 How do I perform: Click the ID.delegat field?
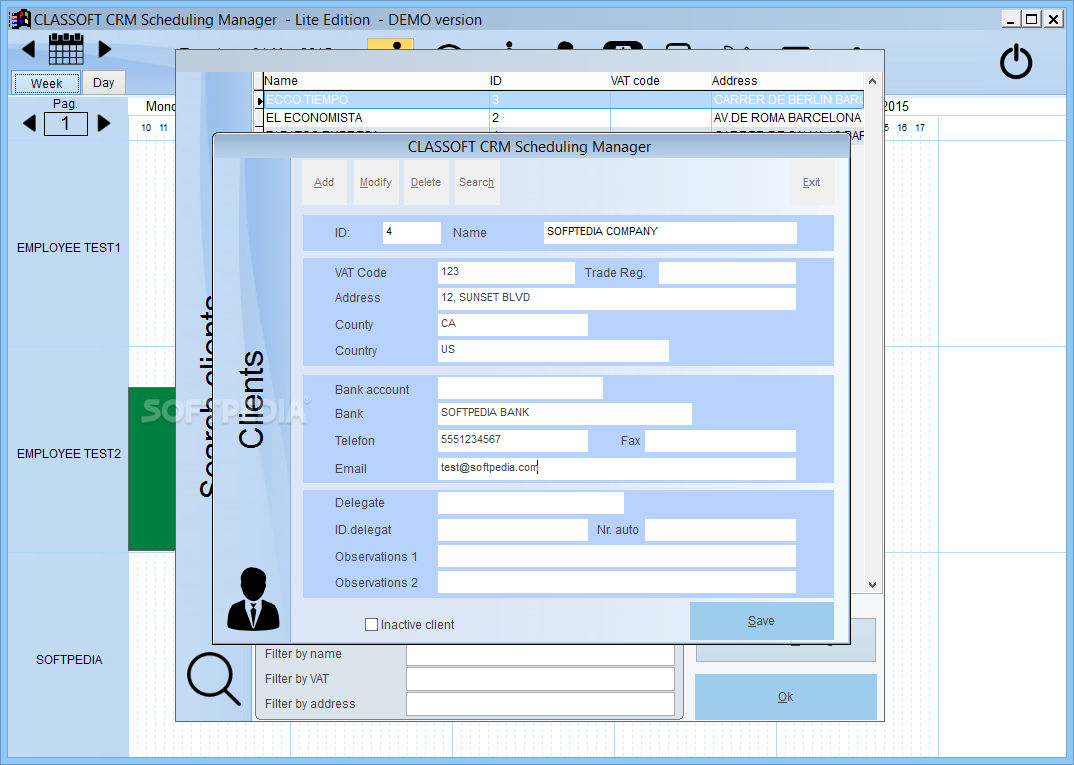tap(512, 529)
